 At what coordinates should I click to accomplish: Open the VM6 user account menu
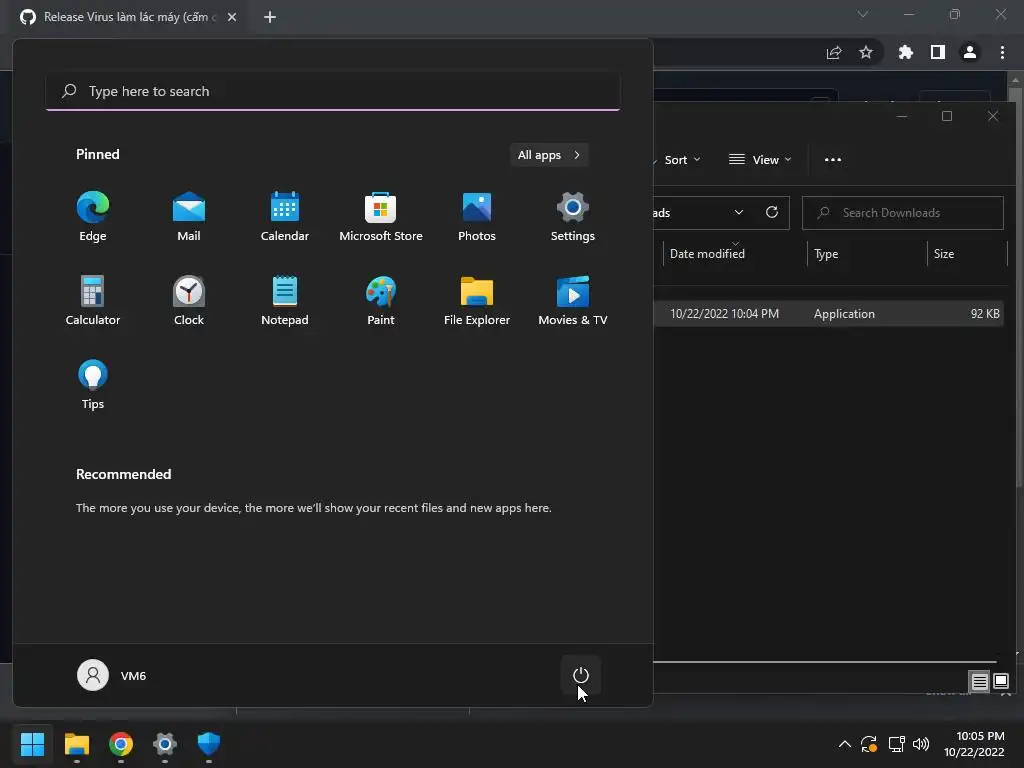tap(112, 675)
